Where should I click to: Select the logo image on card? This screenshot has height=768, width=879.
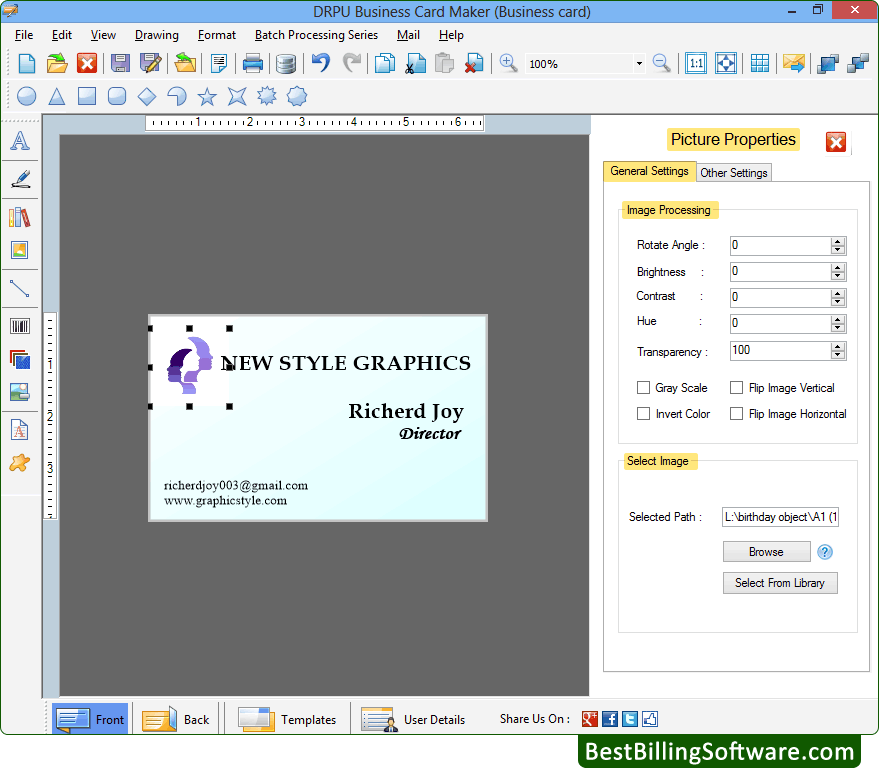click(x=189, y=366)
